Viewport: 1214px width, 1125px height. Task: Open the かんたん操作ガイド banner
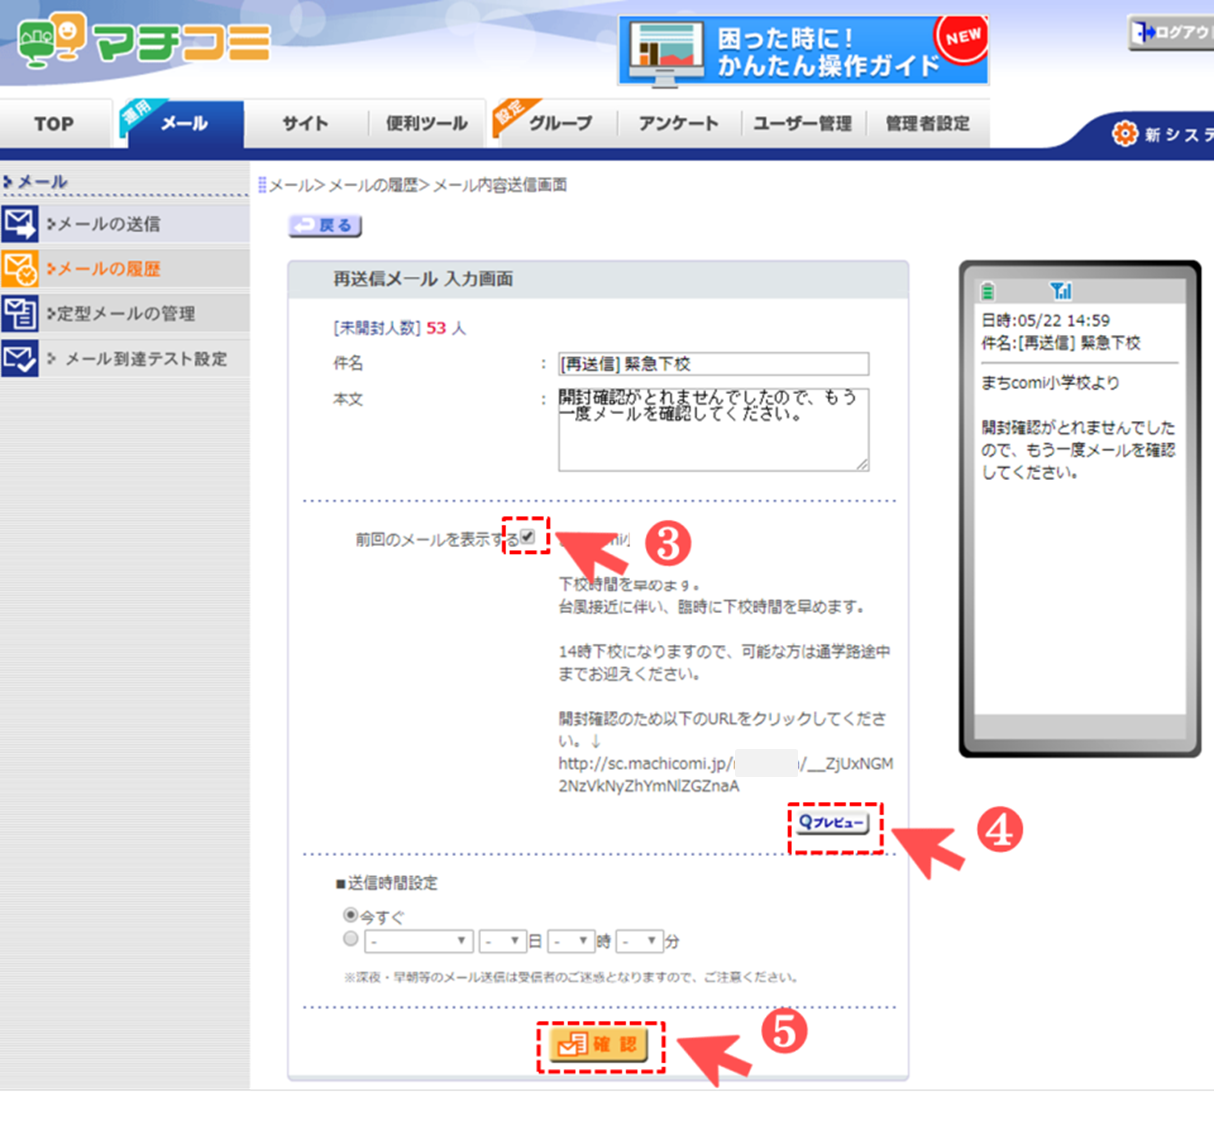click(x=803, y=51)
